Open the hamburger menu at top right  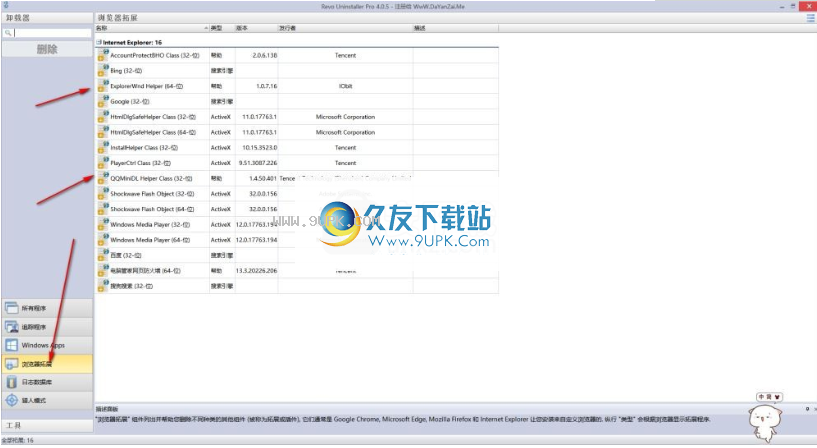(810, 18)
